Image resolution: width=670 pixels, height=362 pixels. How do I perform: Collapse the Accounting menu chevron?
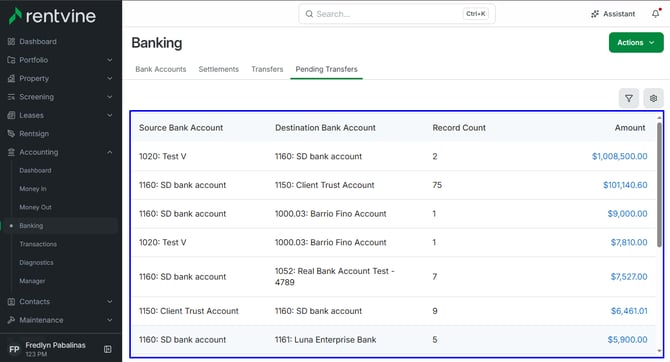[110, 152]
